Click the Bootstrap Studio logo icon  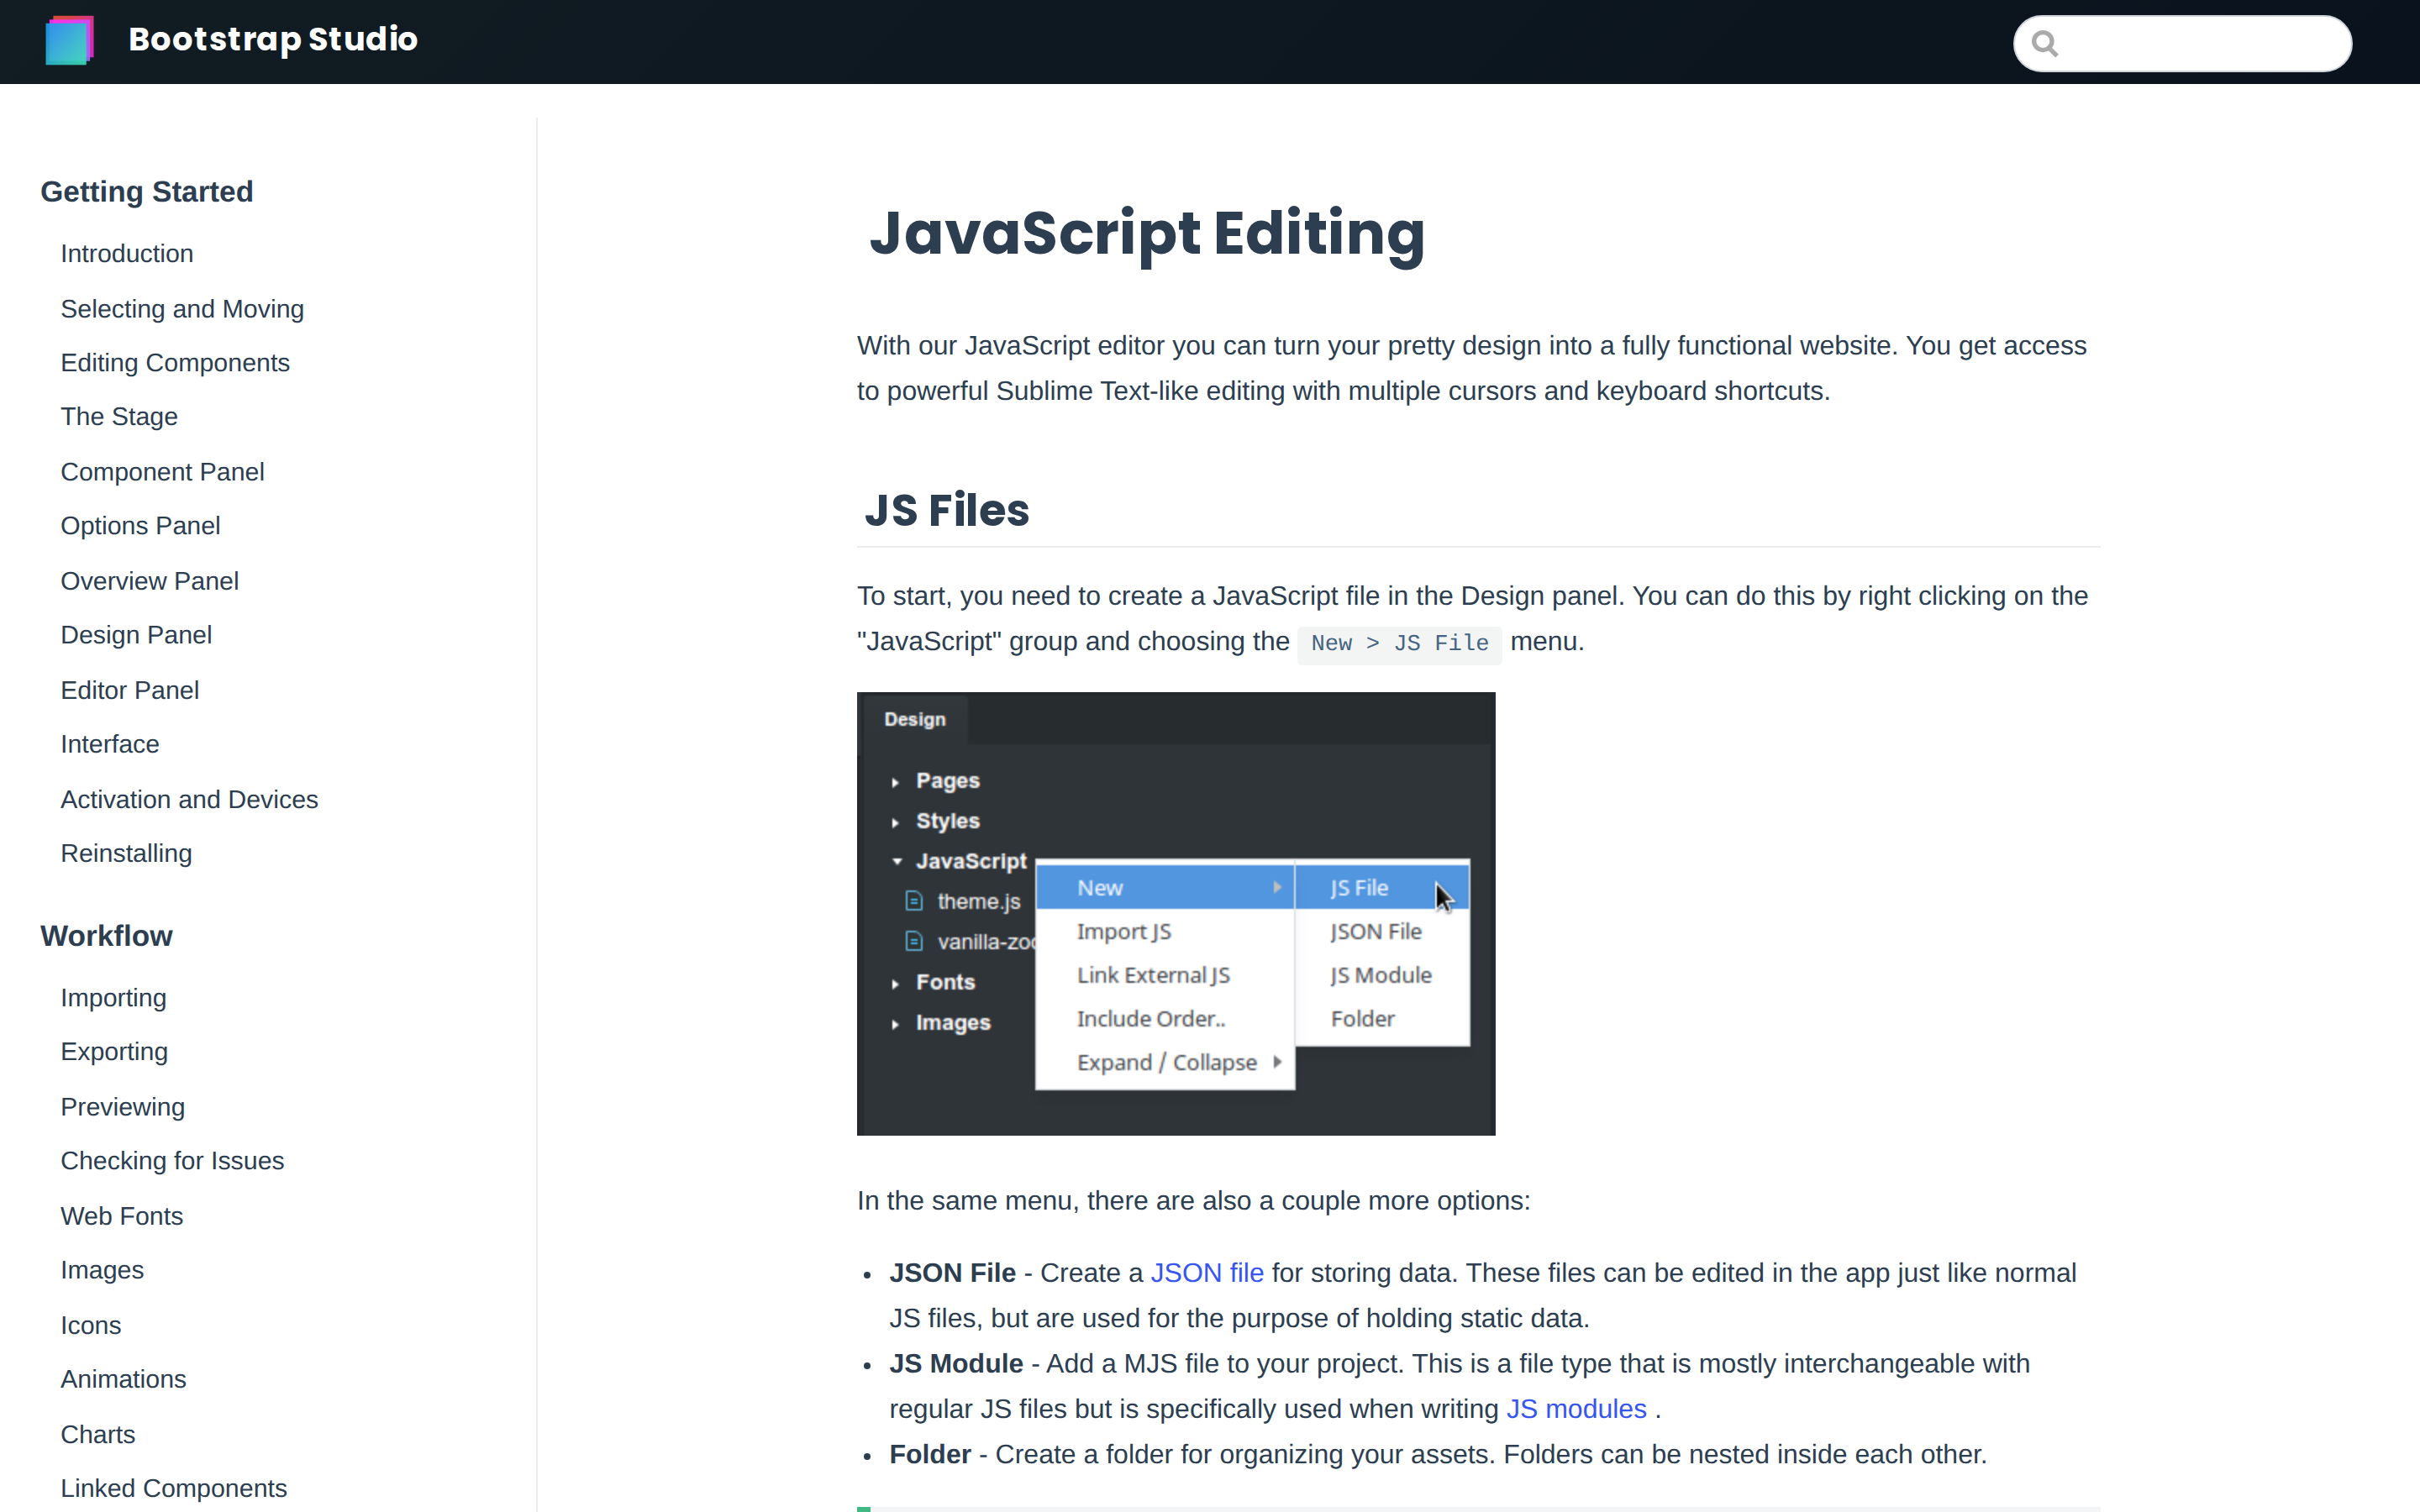[69, 40]
